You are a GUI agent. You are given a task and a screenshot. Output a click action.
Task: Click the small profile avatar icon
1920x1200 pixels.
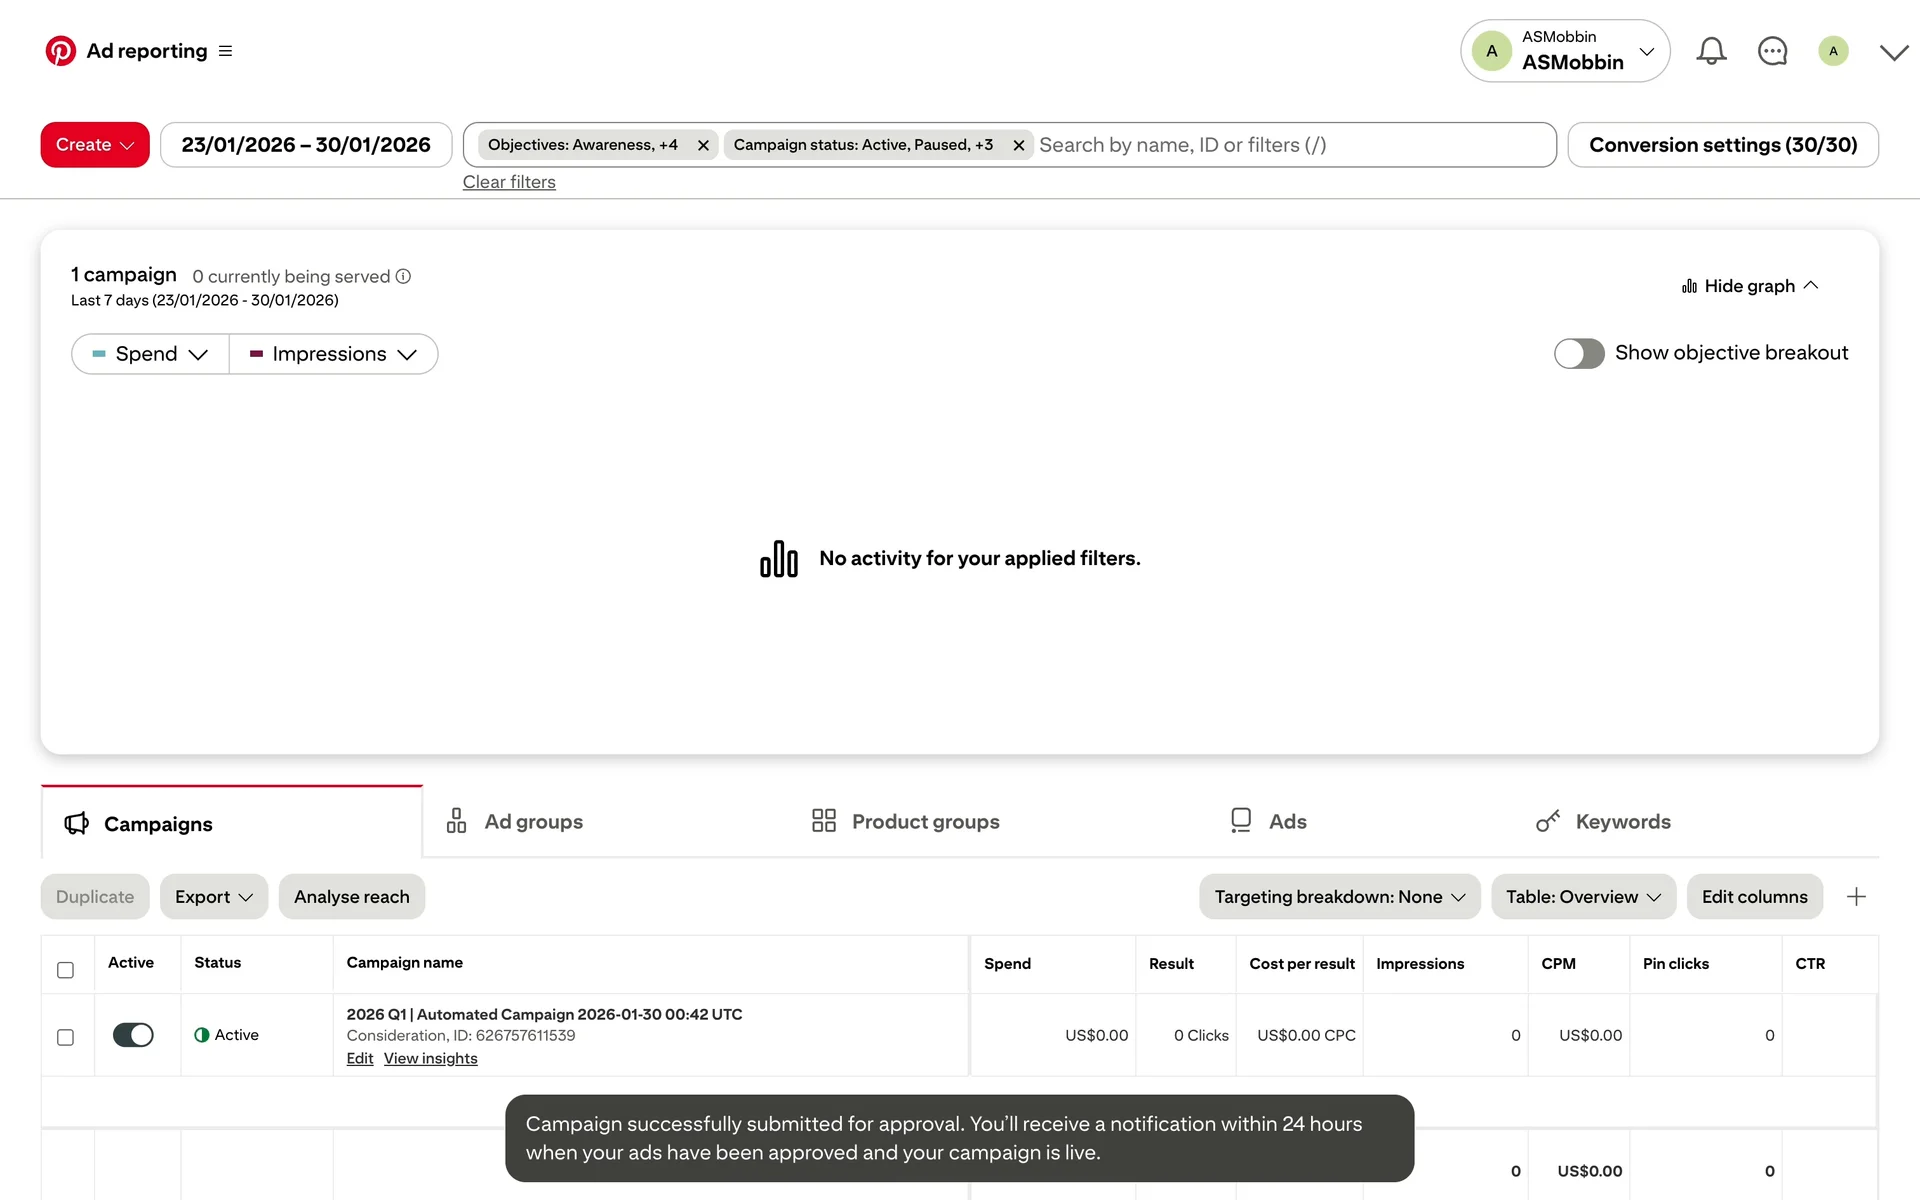point(1833,51)
